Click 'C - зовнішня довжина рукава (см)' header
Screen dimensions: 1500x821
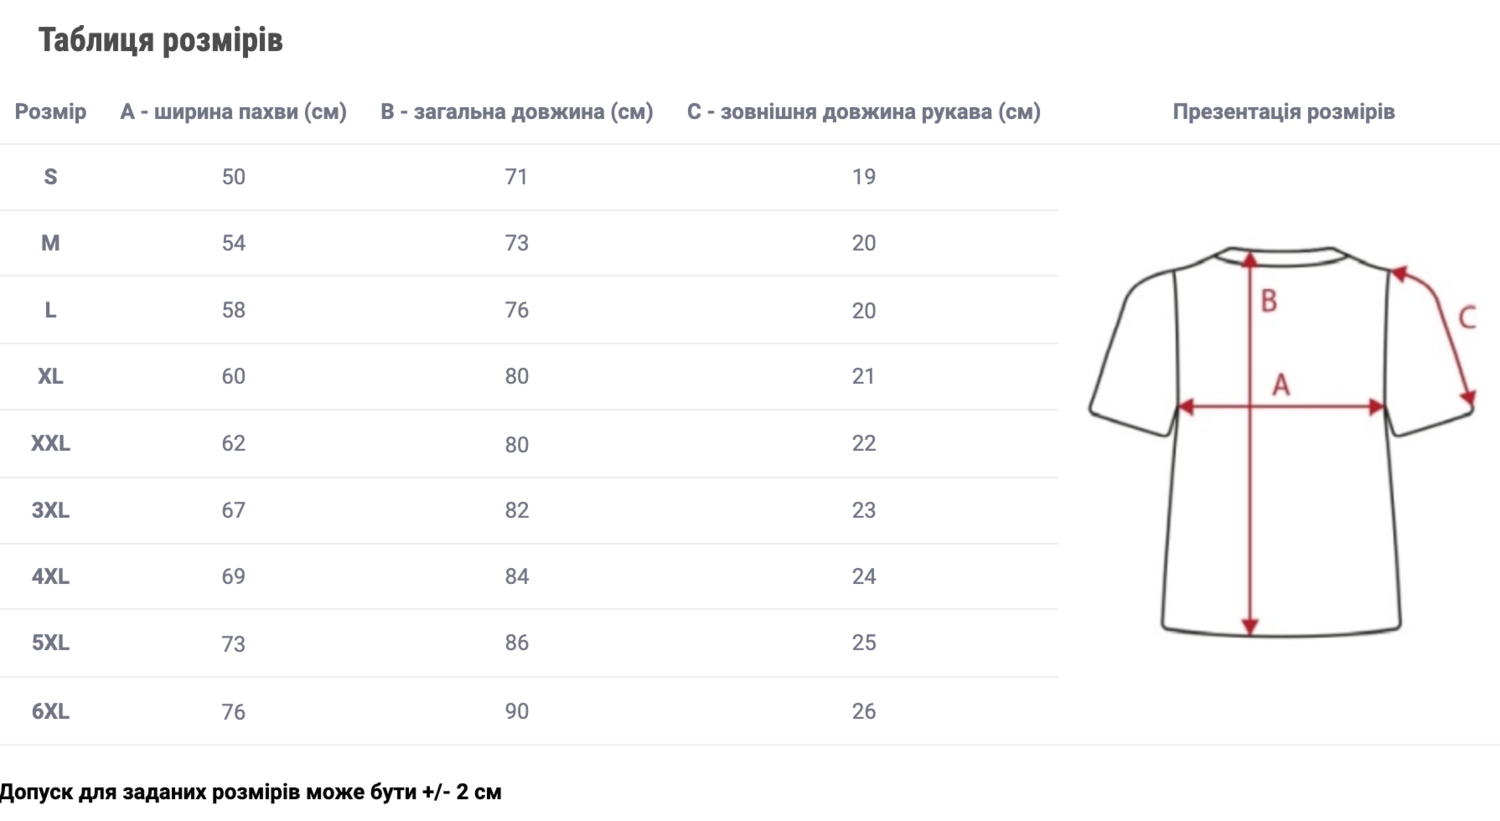click(863, 112)
